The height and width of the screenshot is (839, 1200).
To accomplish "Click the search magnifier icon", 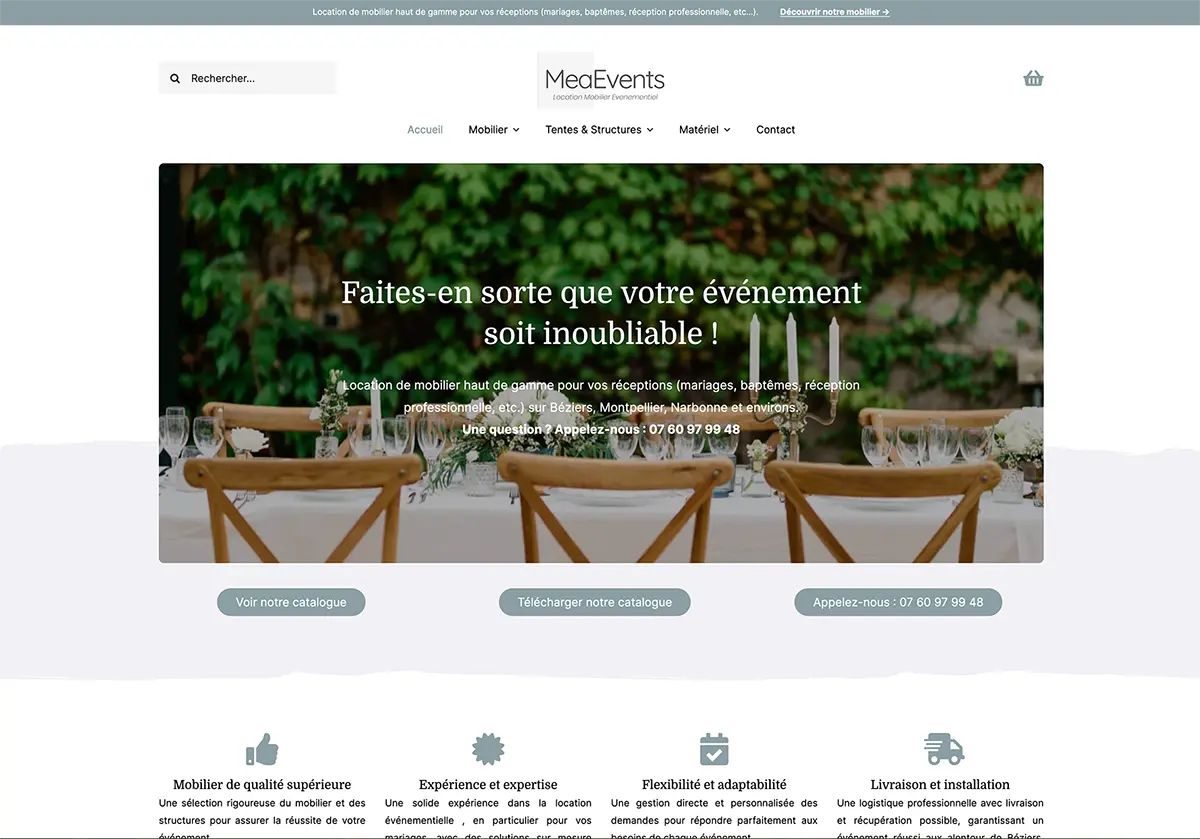I will (x=175, y=78).
